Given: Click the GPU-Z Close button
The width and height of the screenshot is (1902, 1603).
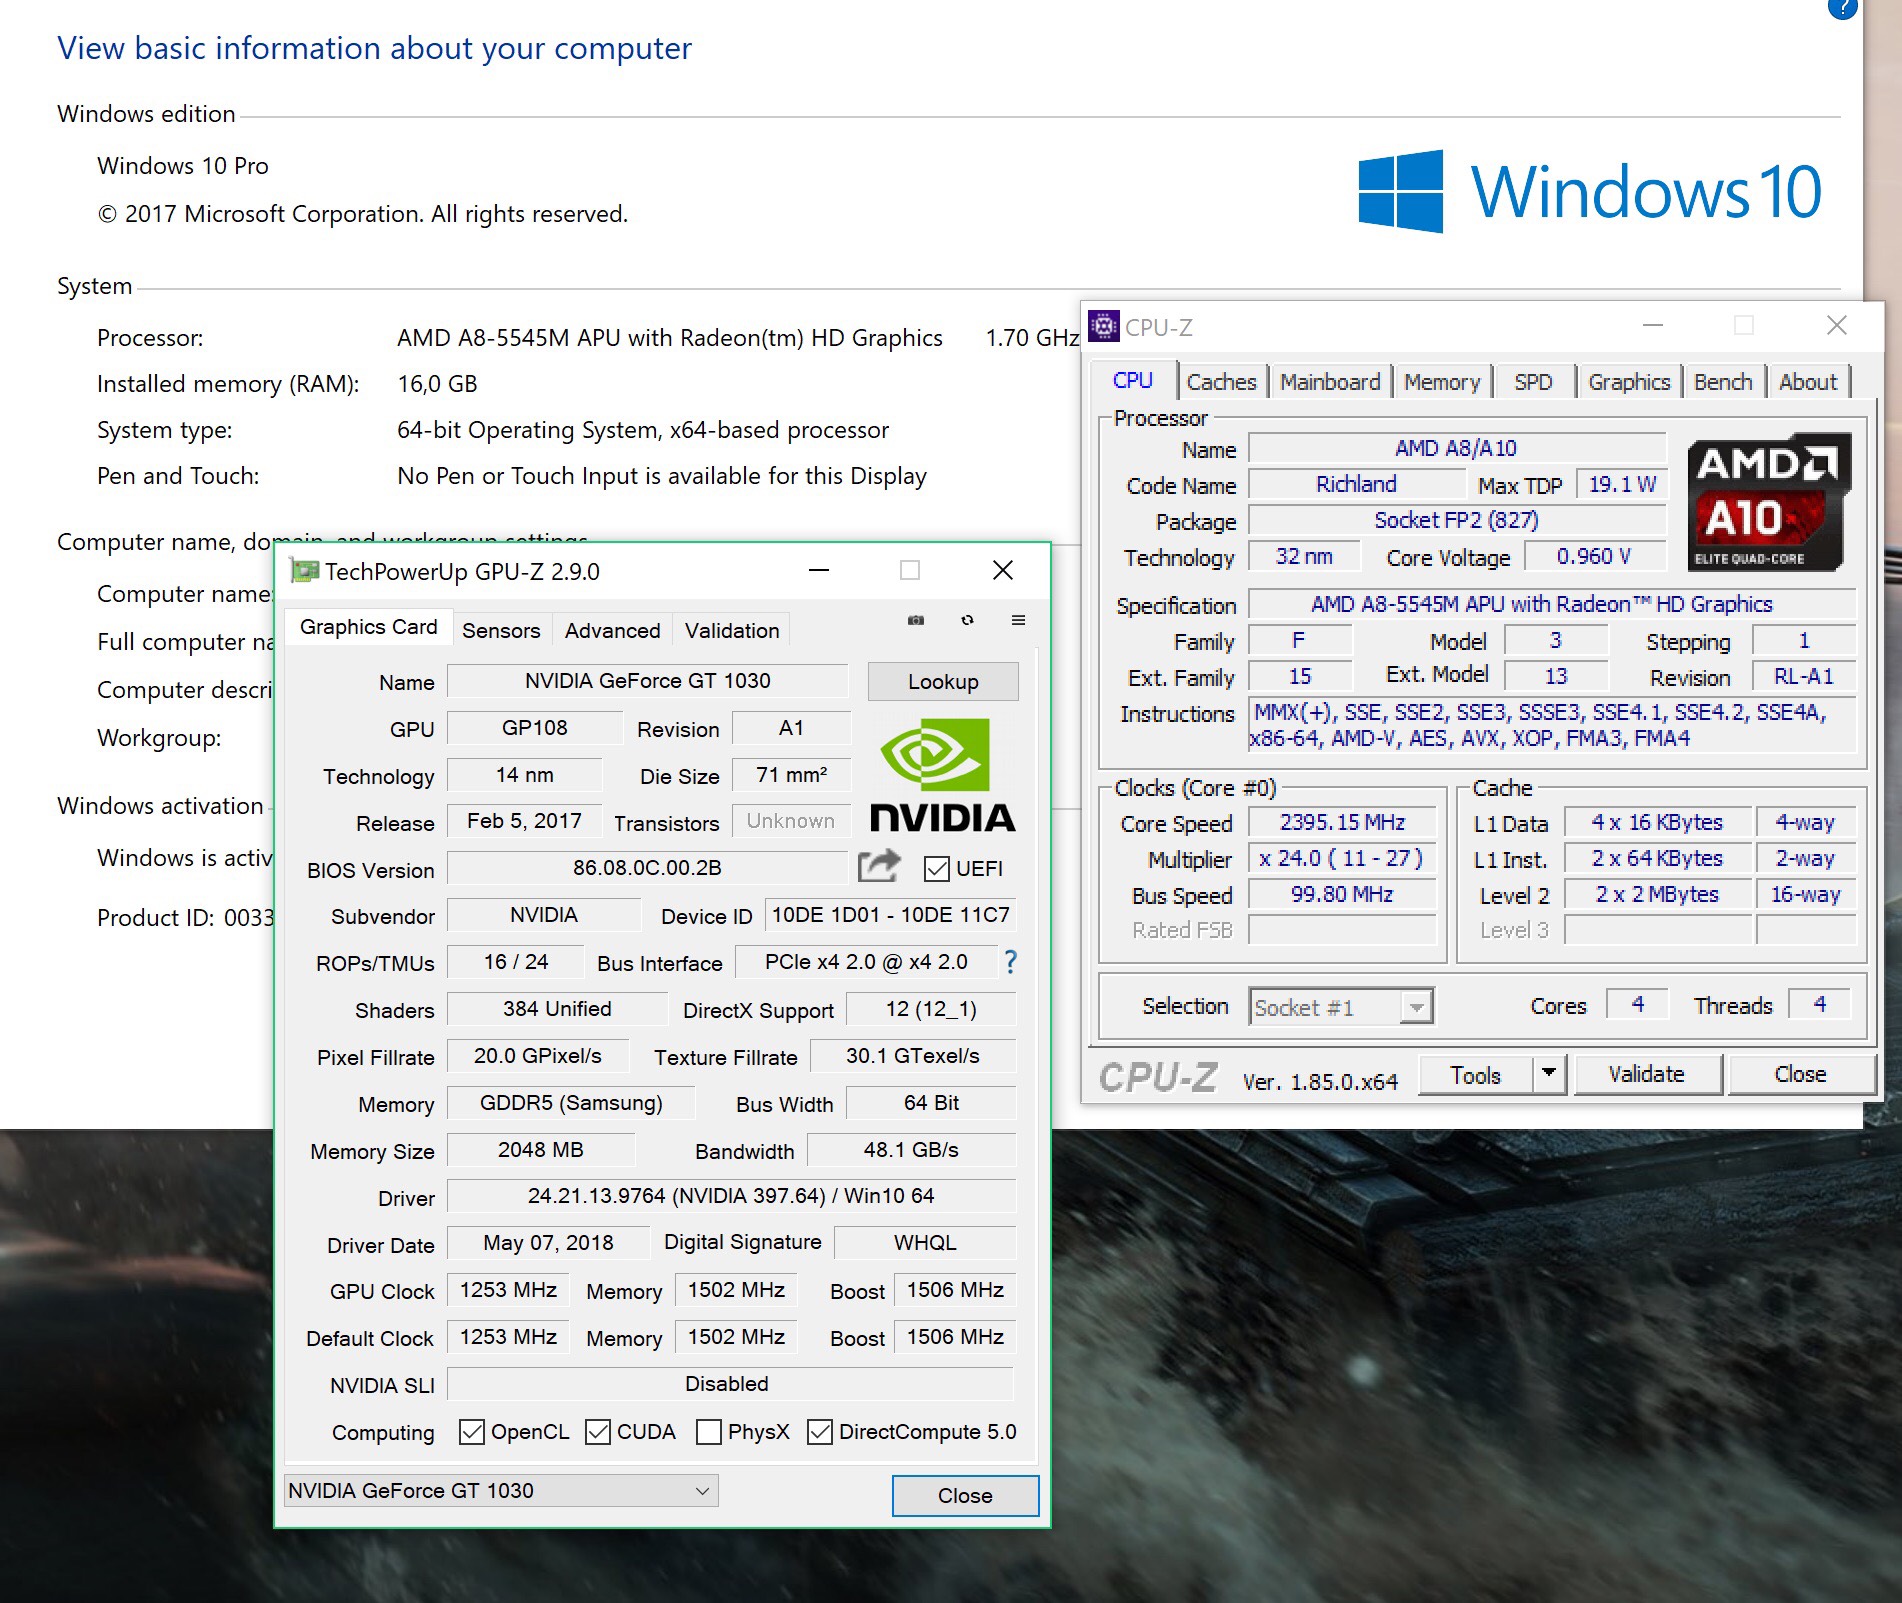Looking at the screenshot, I should [x=965, y=1495].
